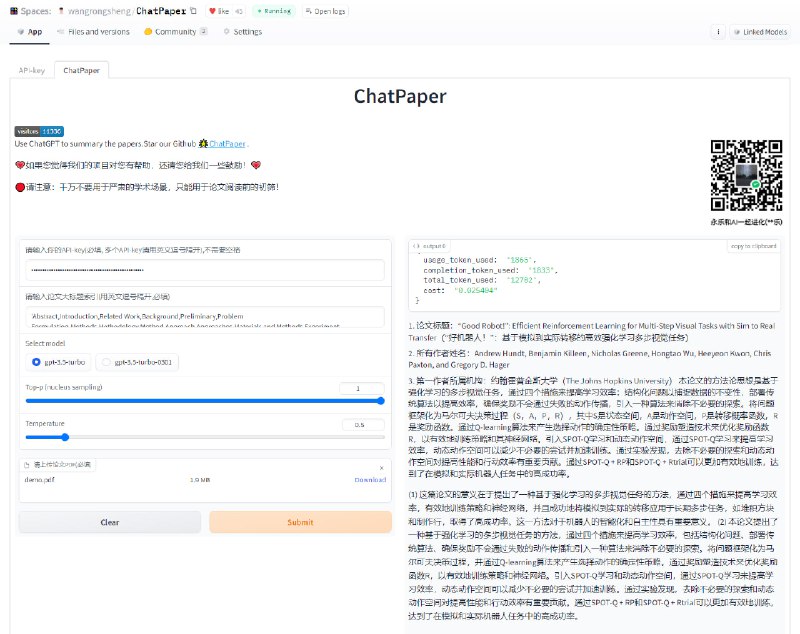Viewport: 800px width, 634px height.
Task: Like the Space with the heart button
Action: tap(219, 11)
